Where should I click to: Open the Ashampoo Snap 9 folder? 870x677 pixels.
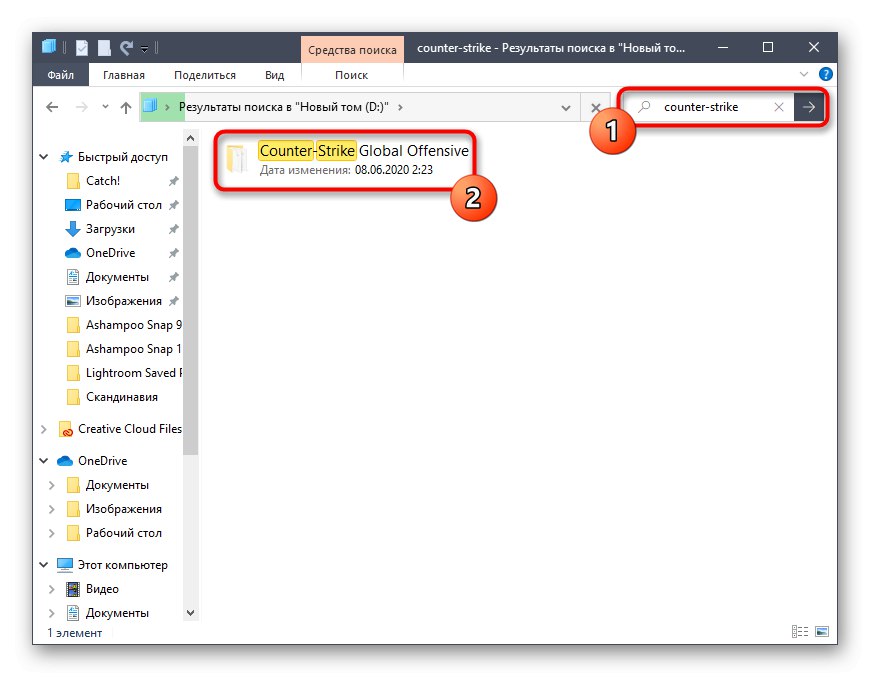click(x=134, y=325)
